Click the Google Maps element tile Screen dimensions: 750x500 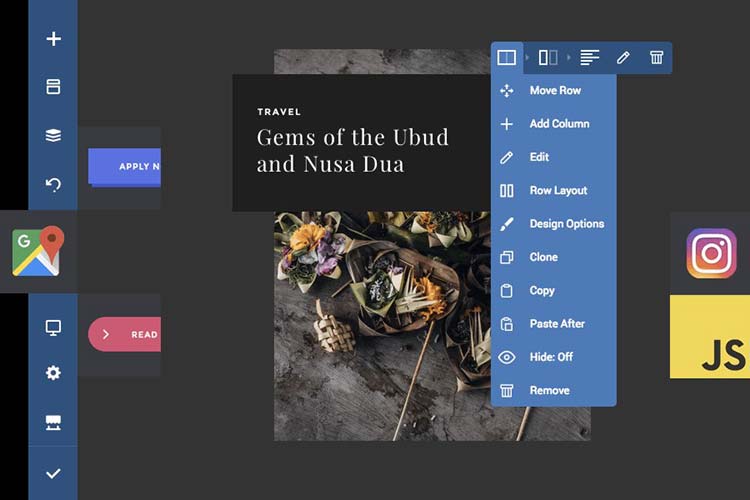(x=38, y=251)
